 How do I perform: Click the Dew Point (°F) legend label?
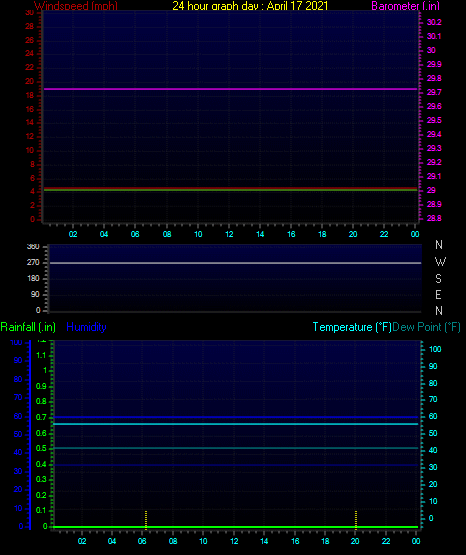tap(426, 327)
